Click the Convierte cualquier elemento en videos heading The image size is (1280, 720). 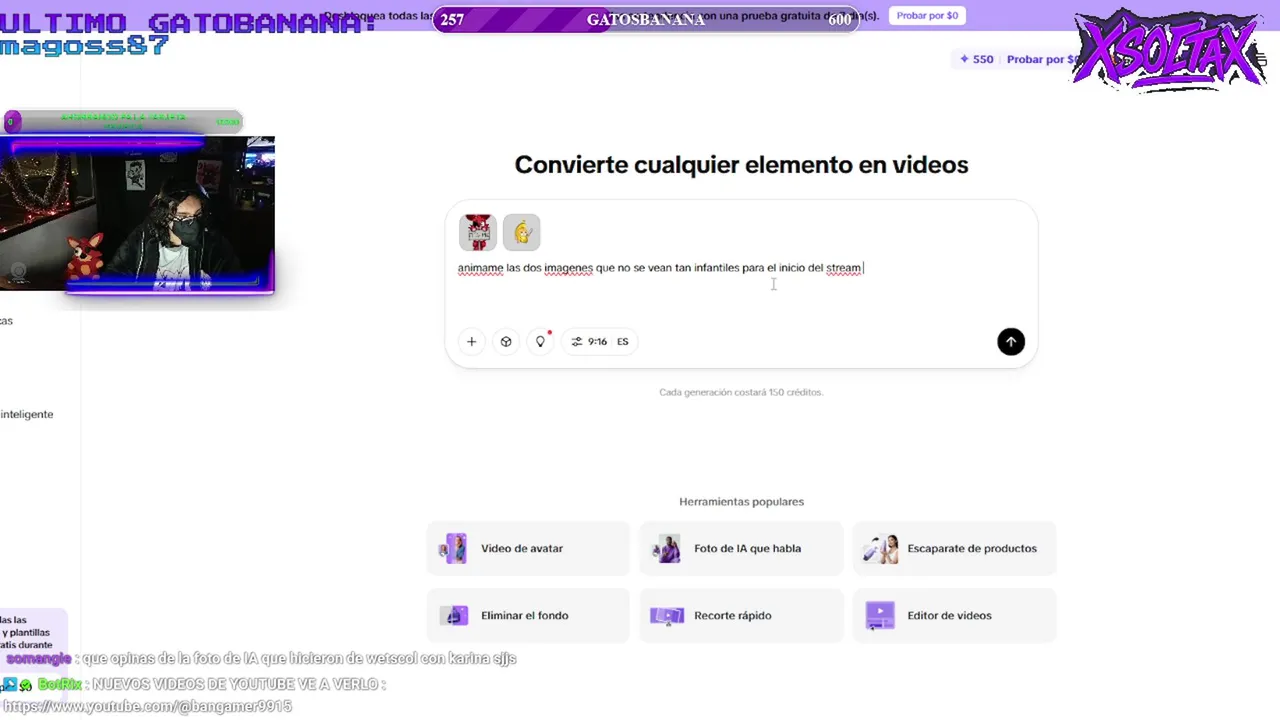(741, 165)
